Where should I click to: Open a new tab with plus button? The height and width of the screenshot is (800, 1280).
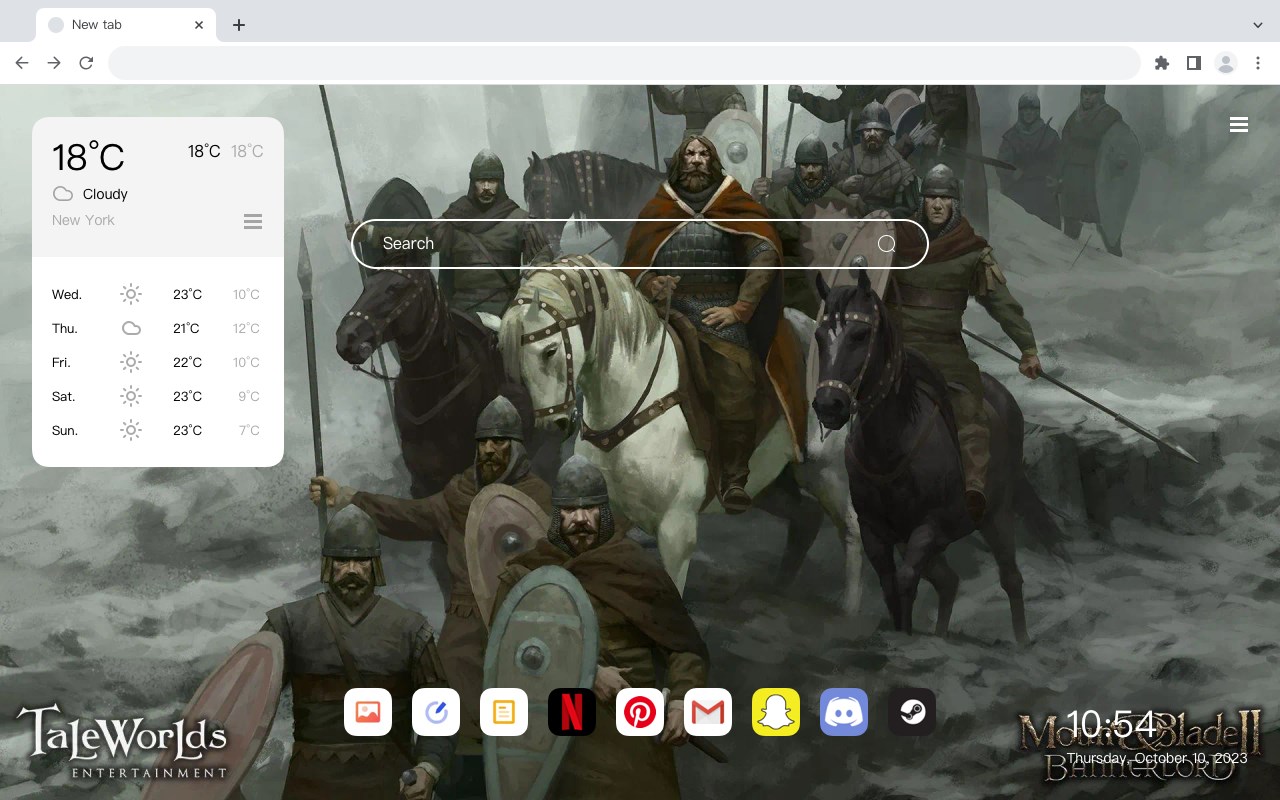(x=238, y=25)
